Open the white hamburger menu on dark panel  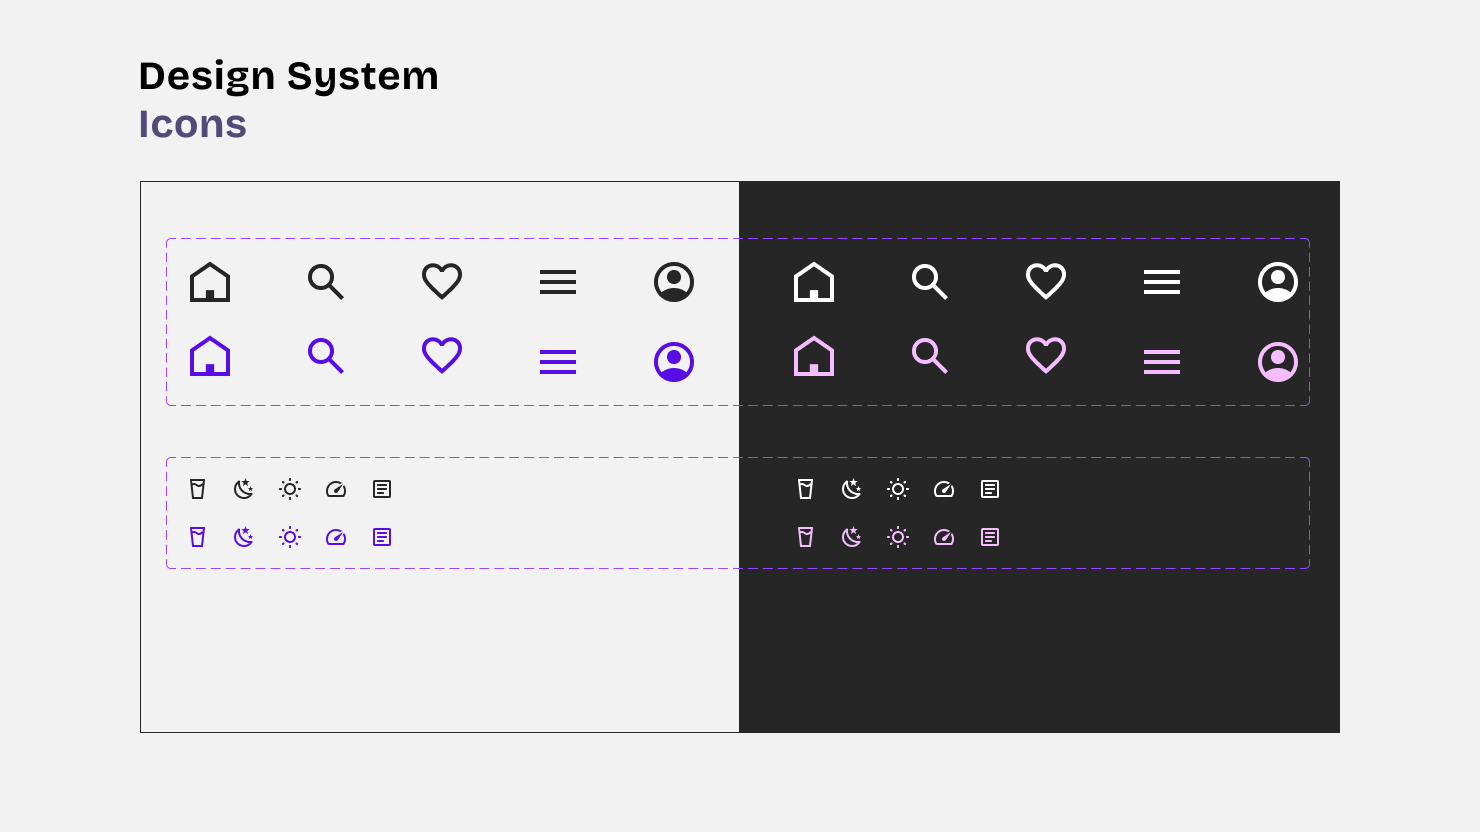point(1161,281)
